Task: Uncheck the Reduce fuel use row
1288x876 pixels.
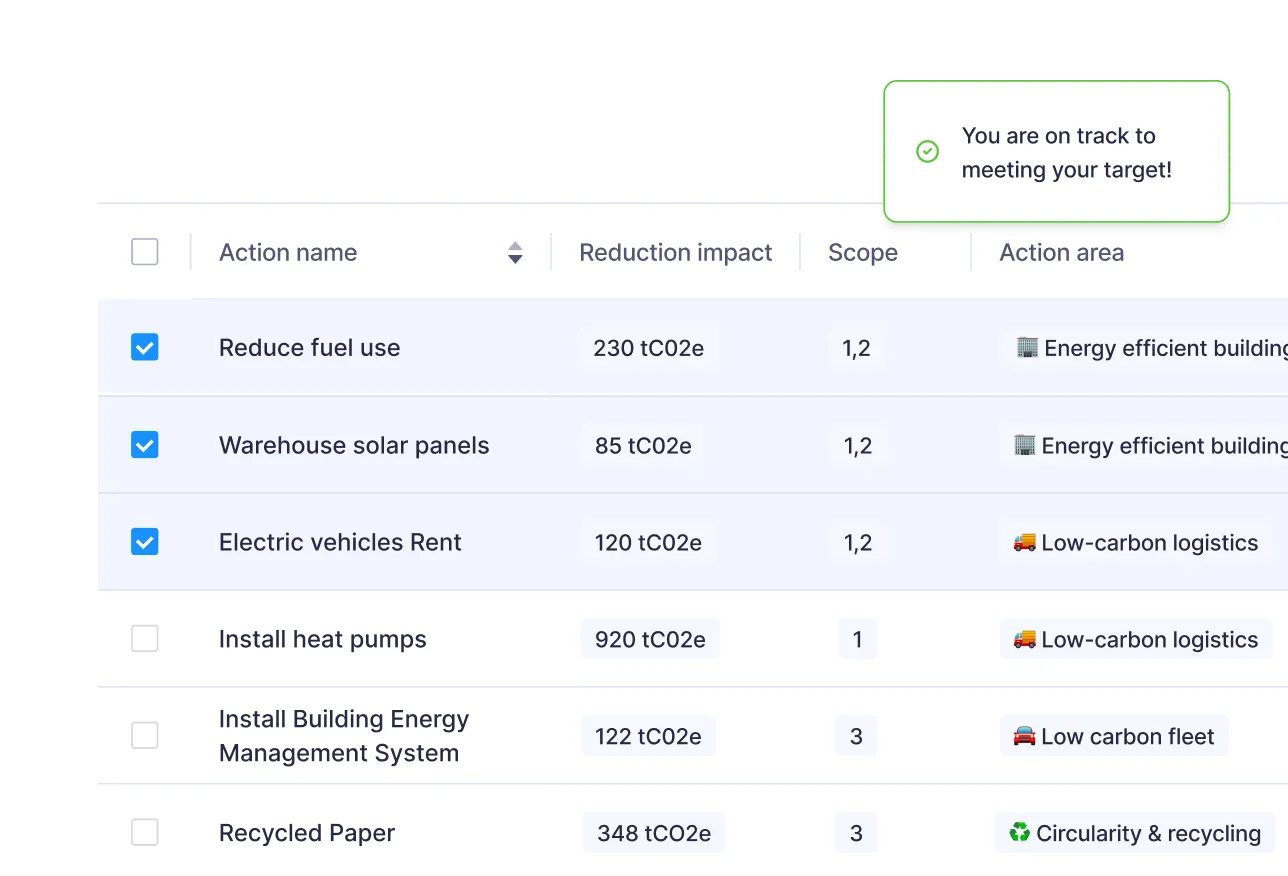Action: tap(144, 347)
